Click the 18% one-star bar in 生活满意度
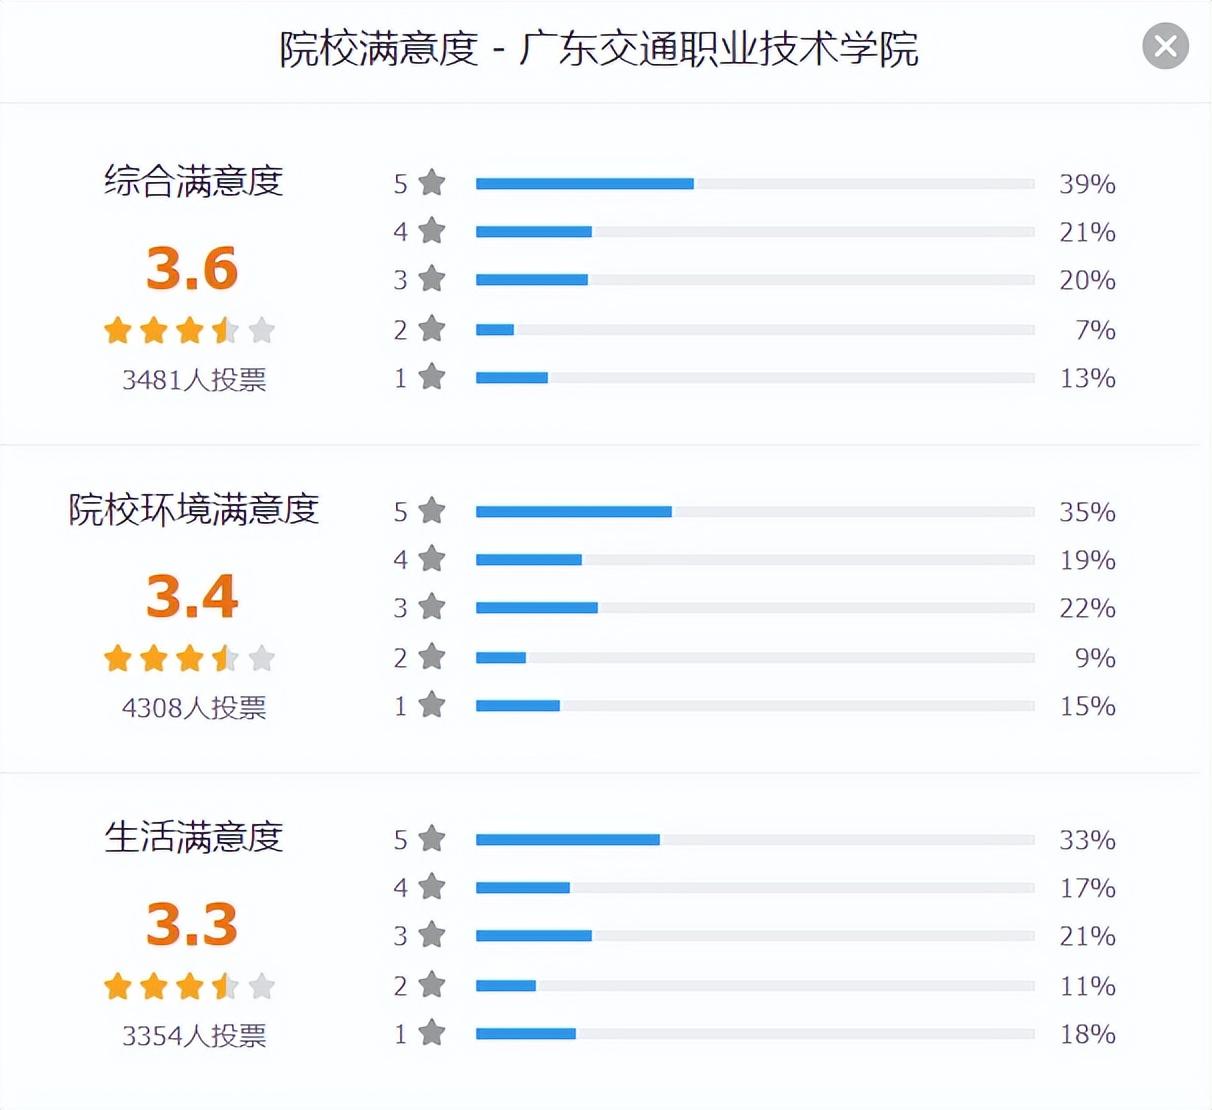1212x1110 pixels. point(526,1034)
